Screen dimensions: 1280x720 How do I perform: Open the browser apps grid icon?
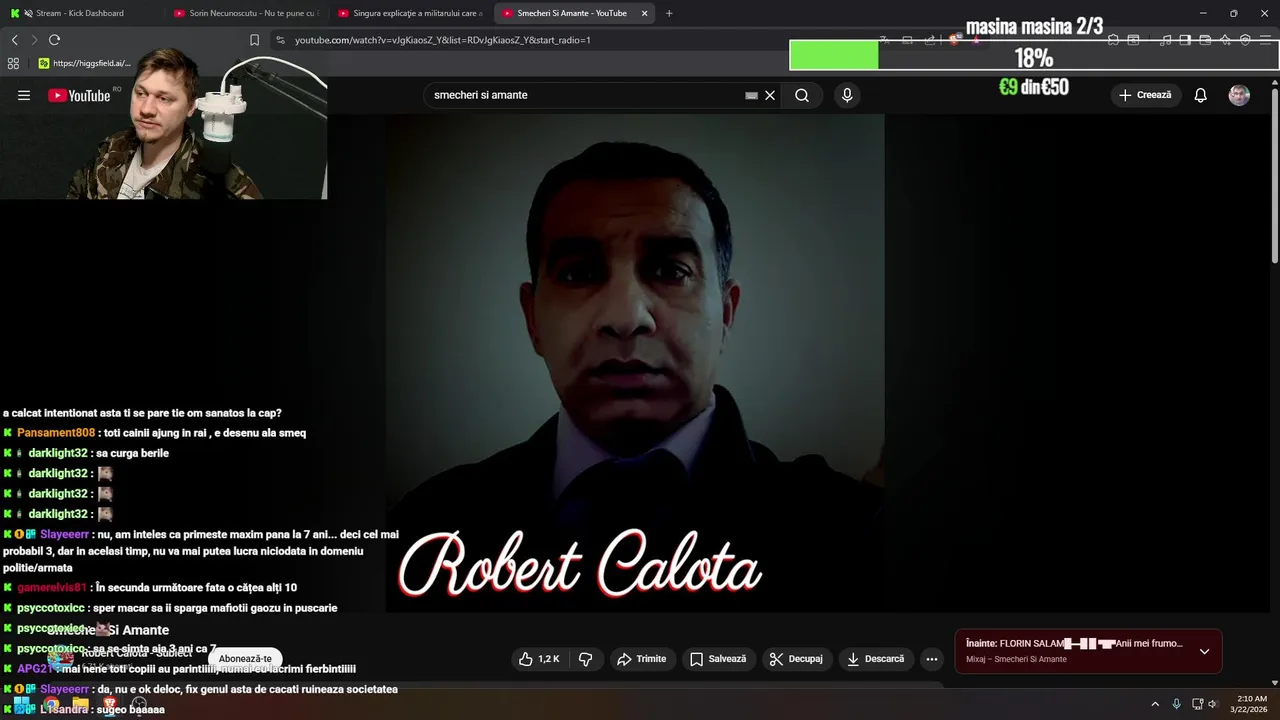point(13,63)
